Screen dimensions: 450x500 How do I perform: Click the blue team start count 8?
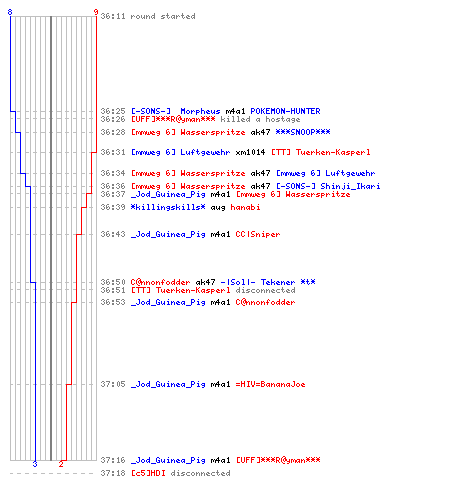(x=10, y=12)
